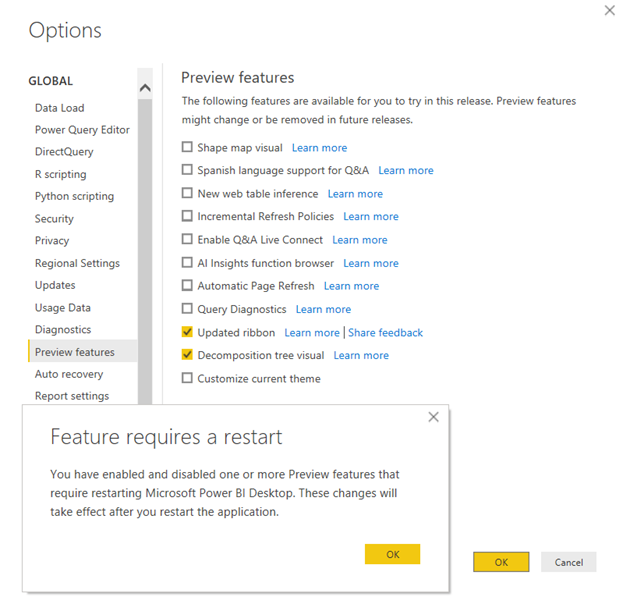Open the Regional Settings section

click(x=77, y=263)
